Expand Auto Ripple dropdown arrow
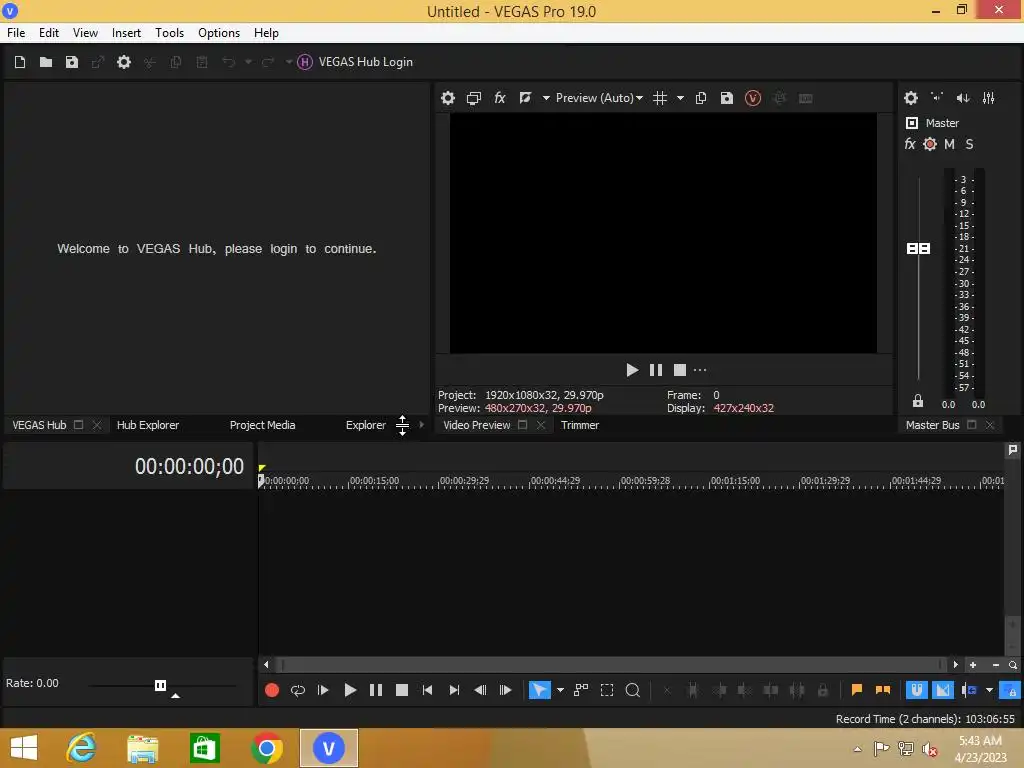 coord(989,690)
